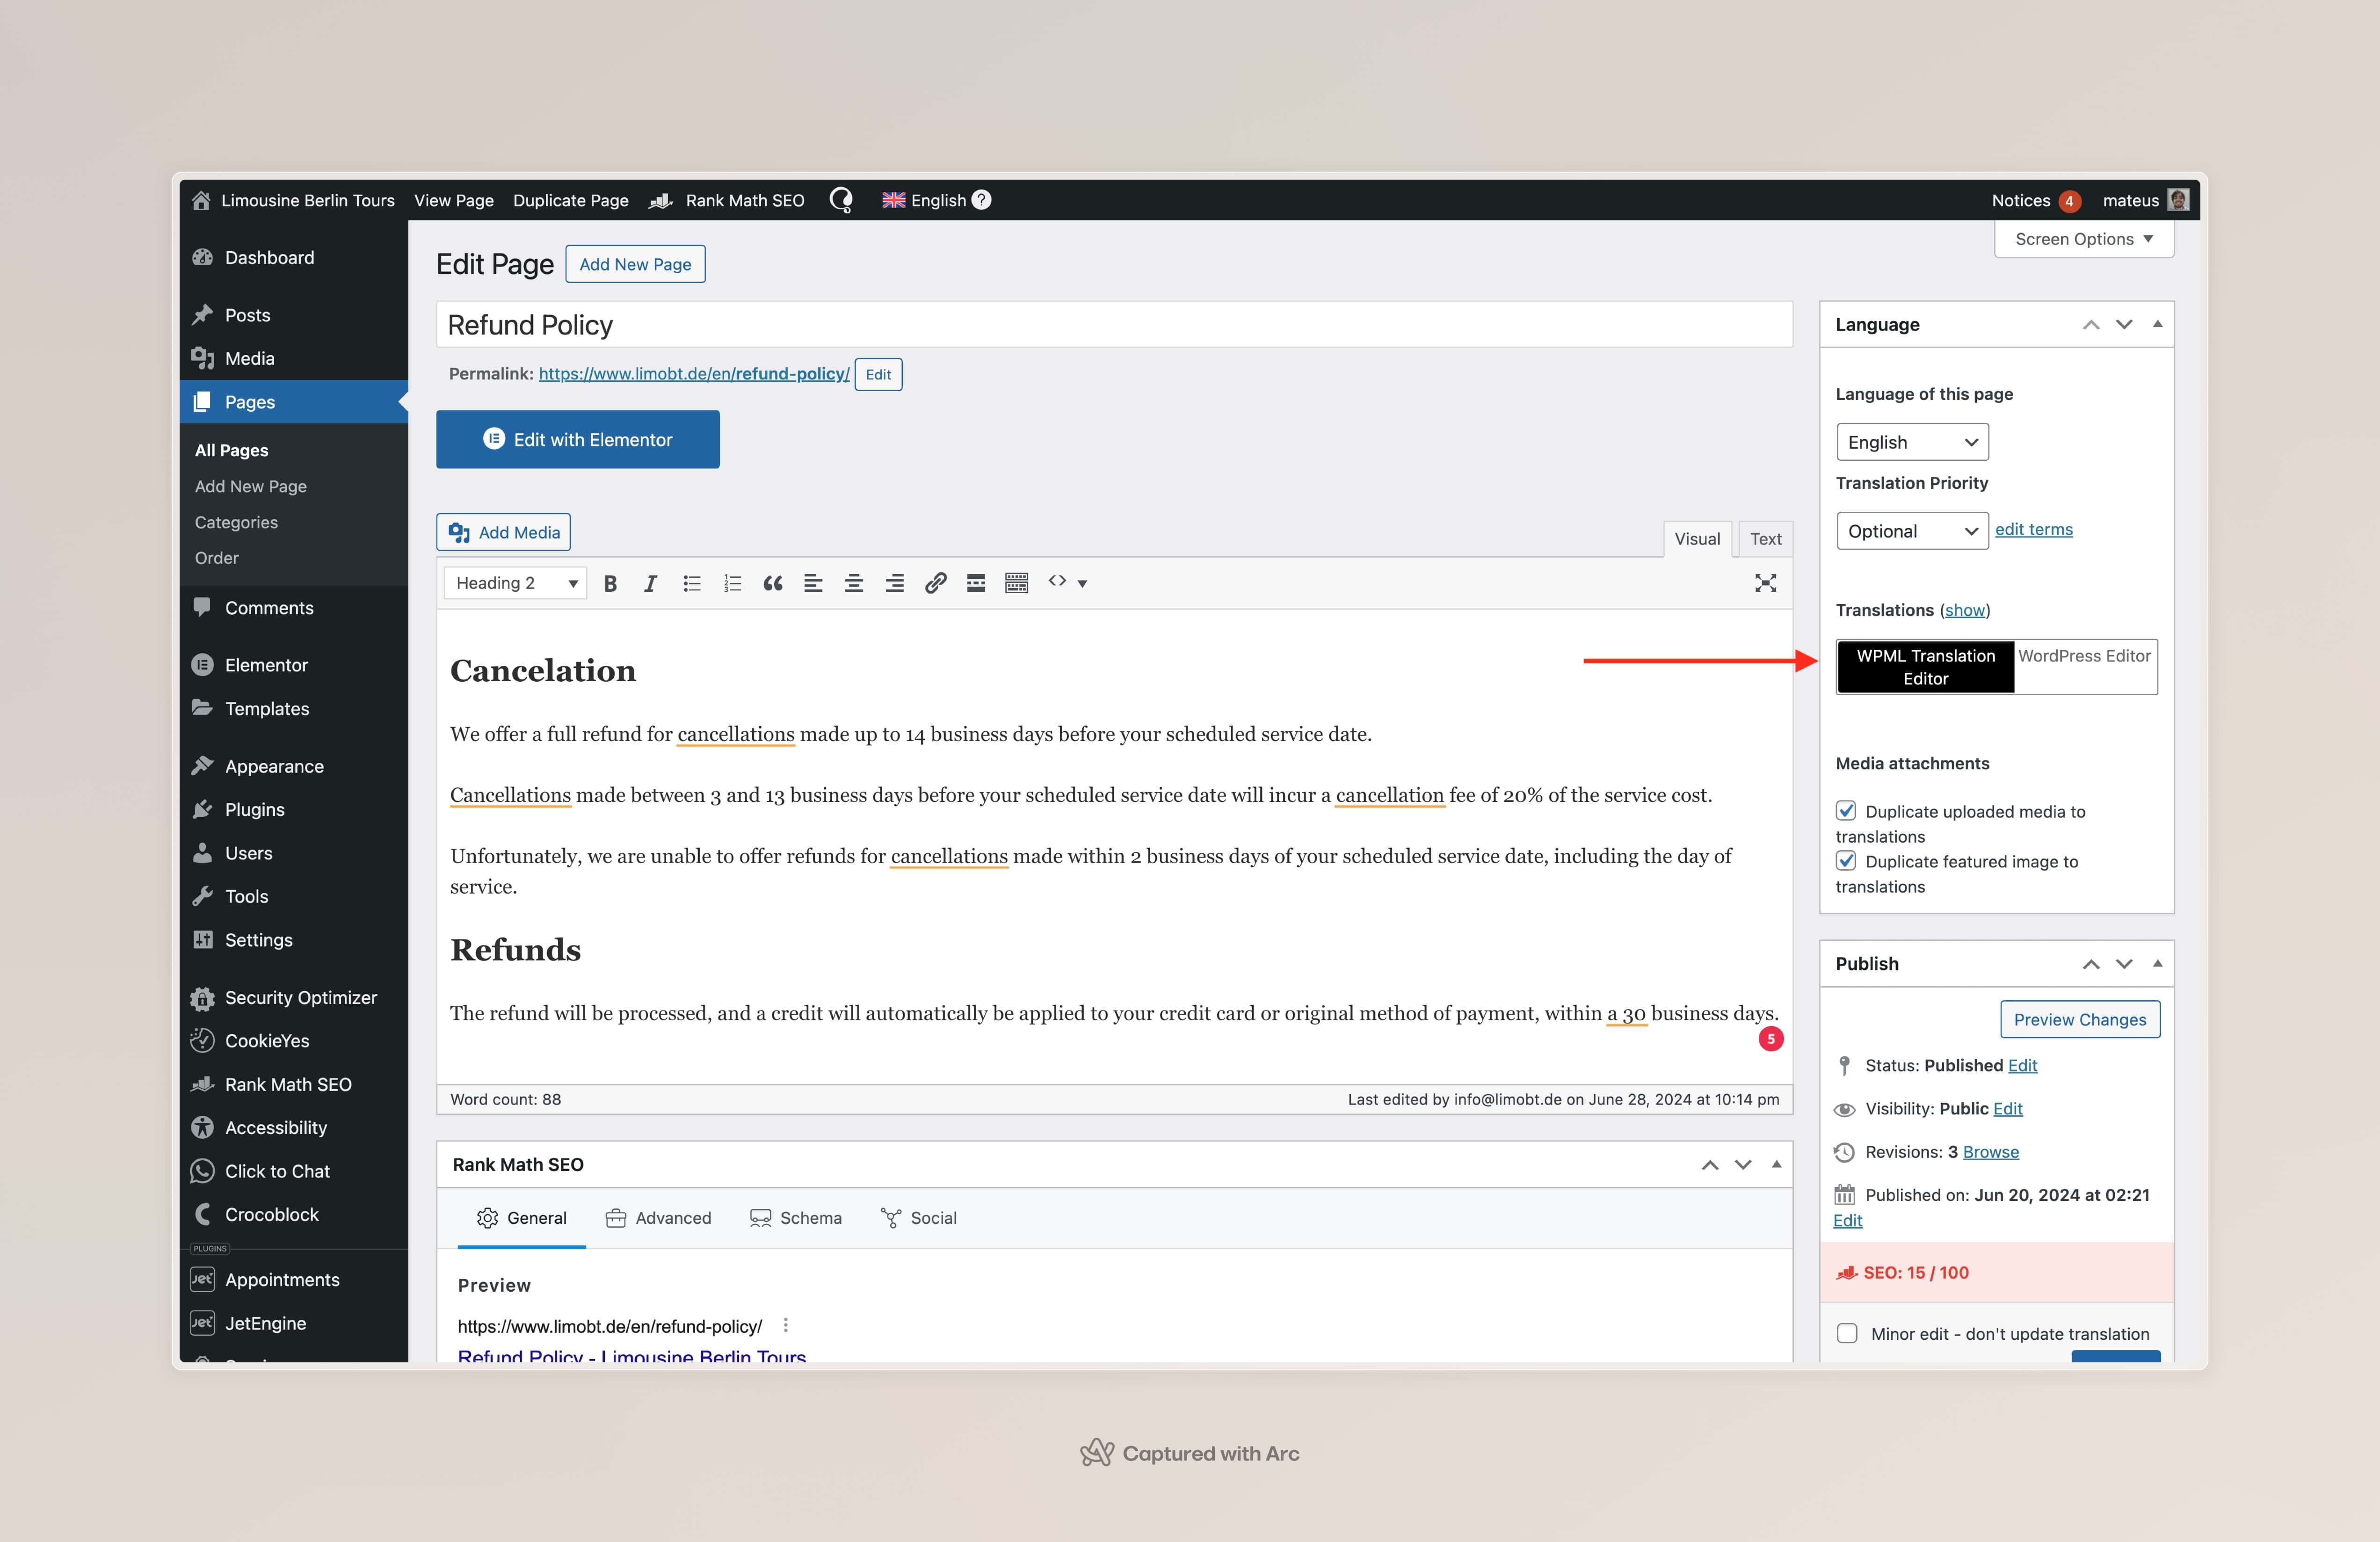The width and height of the screenshot is (2380, 1542).
Task: Open preview snippet options menu
Action: point(786,1325)
